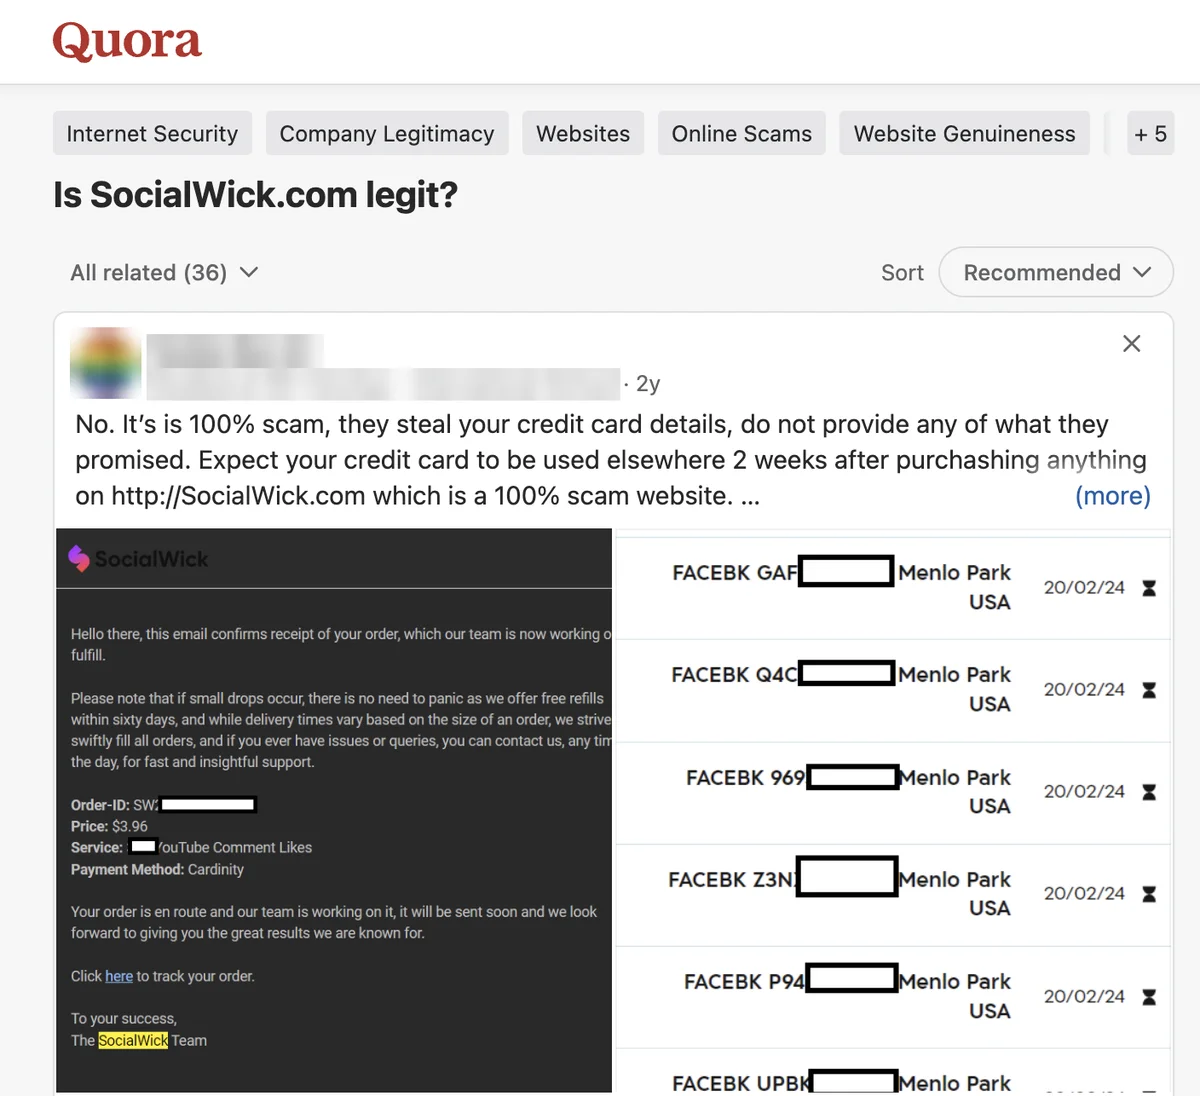The image size is (1200, 1096).
Task: Click the FACEBK P94 transaction name
Action: [745, 982]
